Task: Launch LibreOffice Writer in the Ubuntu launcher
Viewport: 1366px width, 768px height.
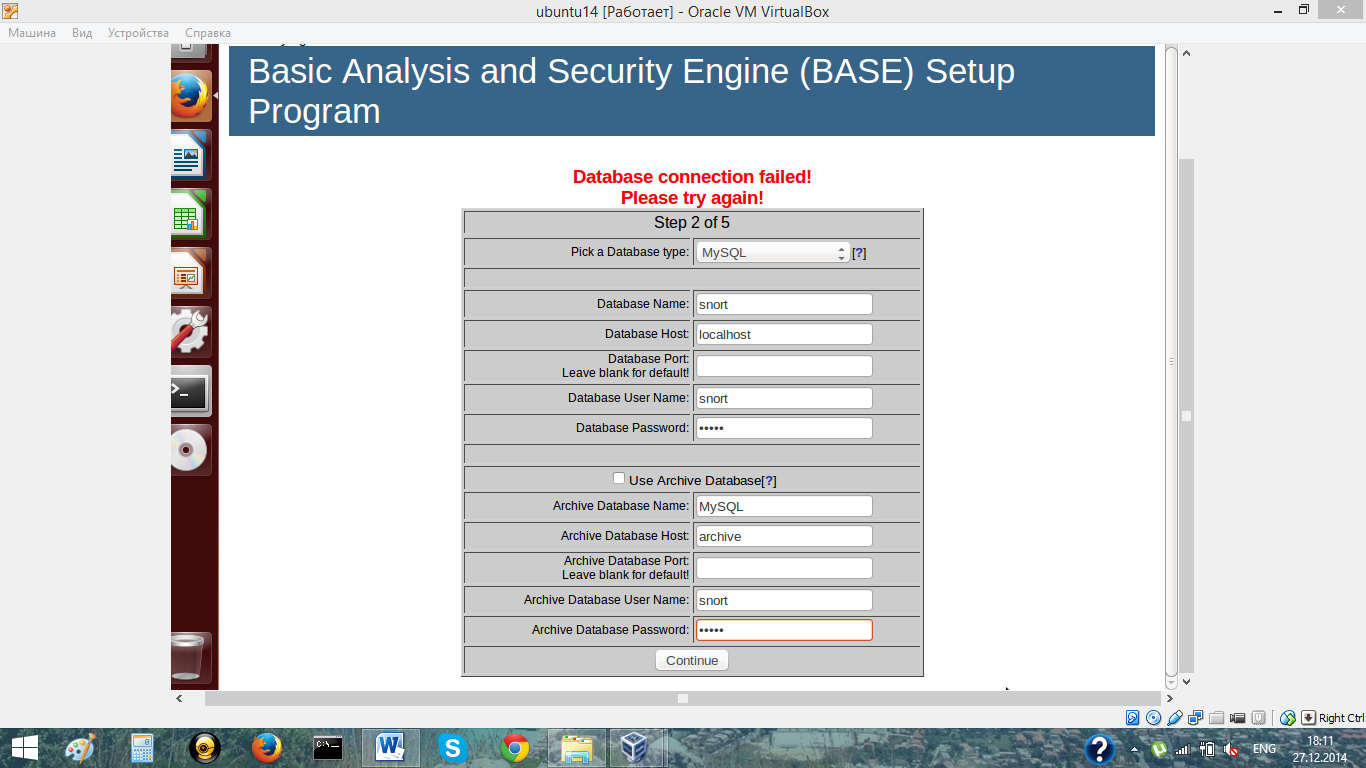Action: (190, 156)
